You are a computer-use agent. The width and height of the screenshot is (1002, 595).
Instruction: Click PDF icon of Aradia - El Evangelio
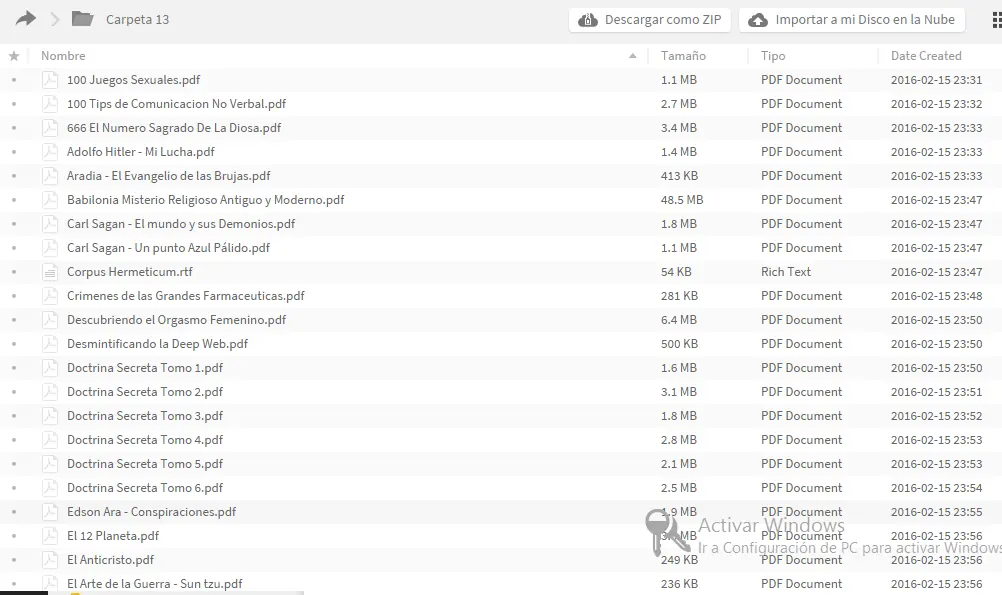coord(50,176)
